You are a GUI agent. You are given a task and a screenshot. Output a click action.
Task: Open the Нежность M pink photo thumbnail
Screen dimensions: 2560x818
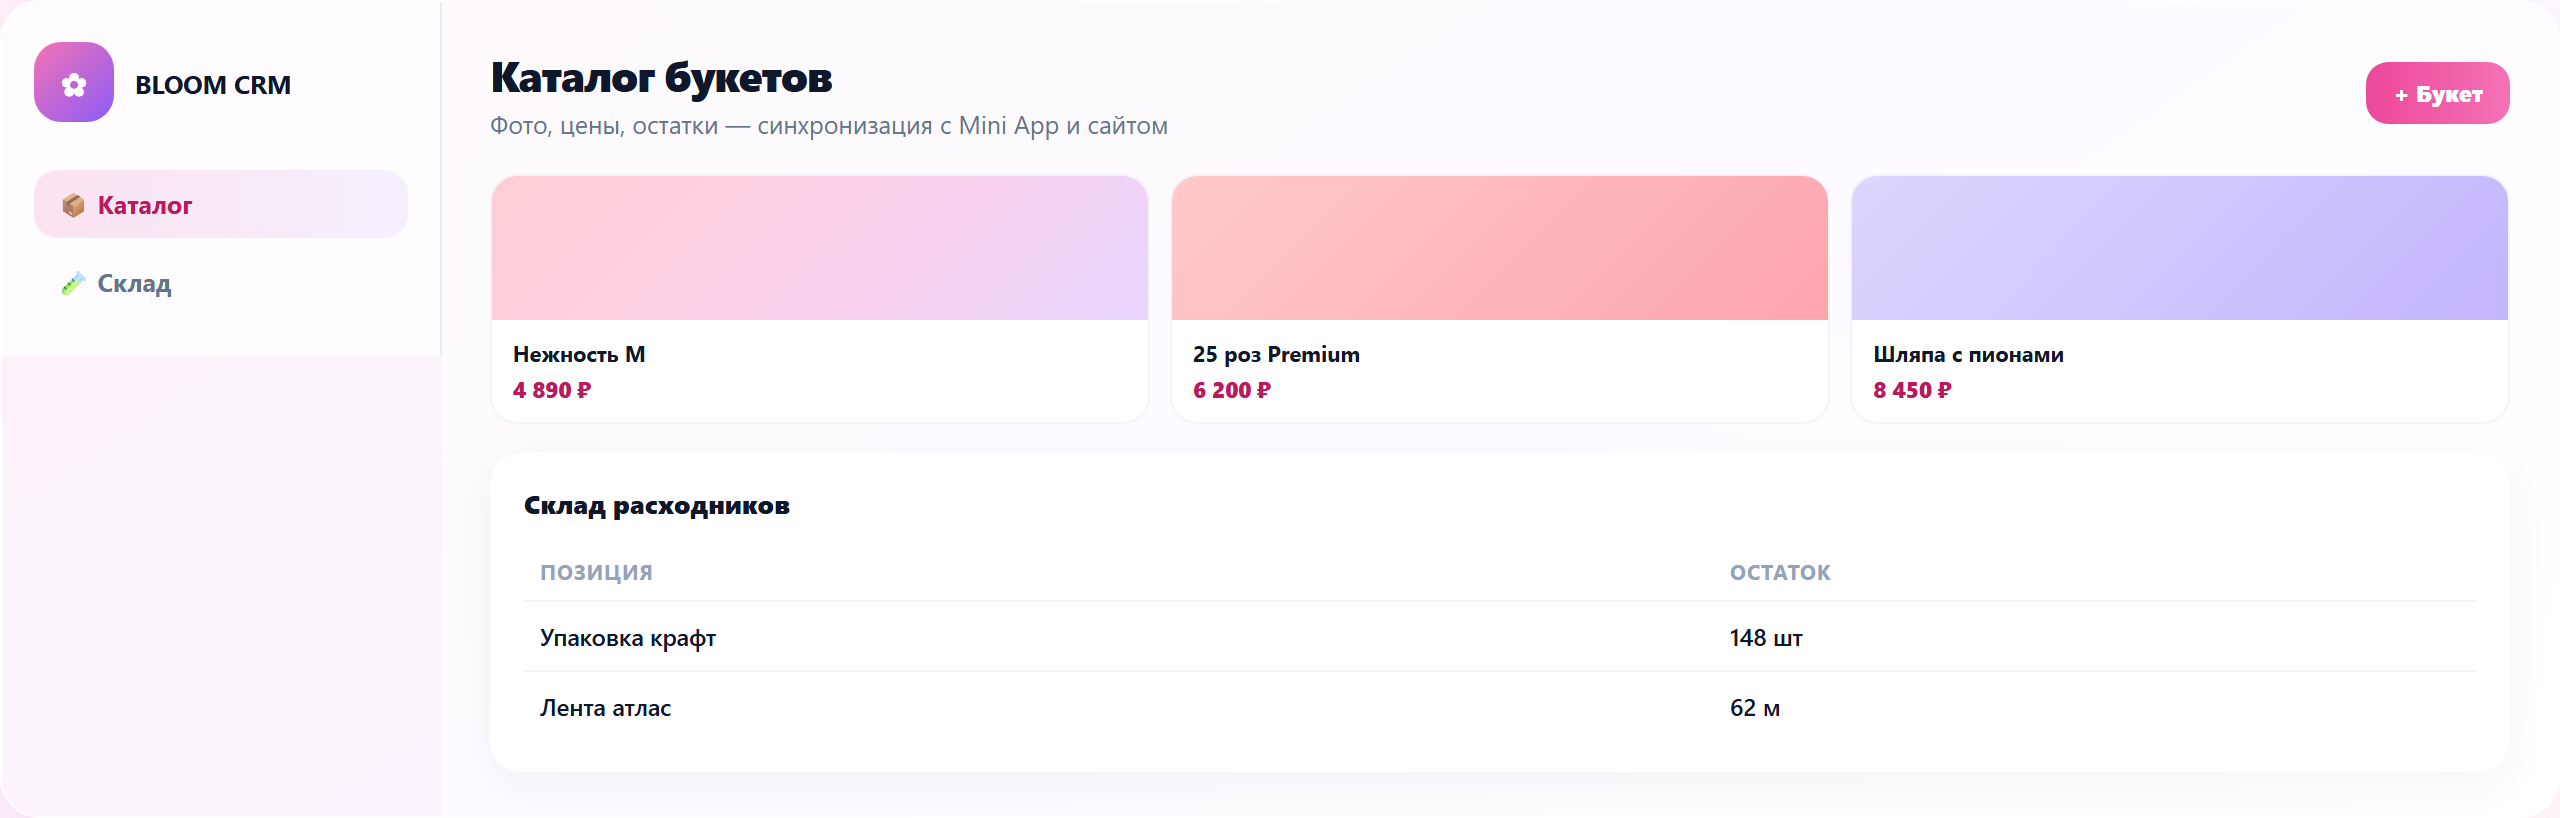point(820,248)
